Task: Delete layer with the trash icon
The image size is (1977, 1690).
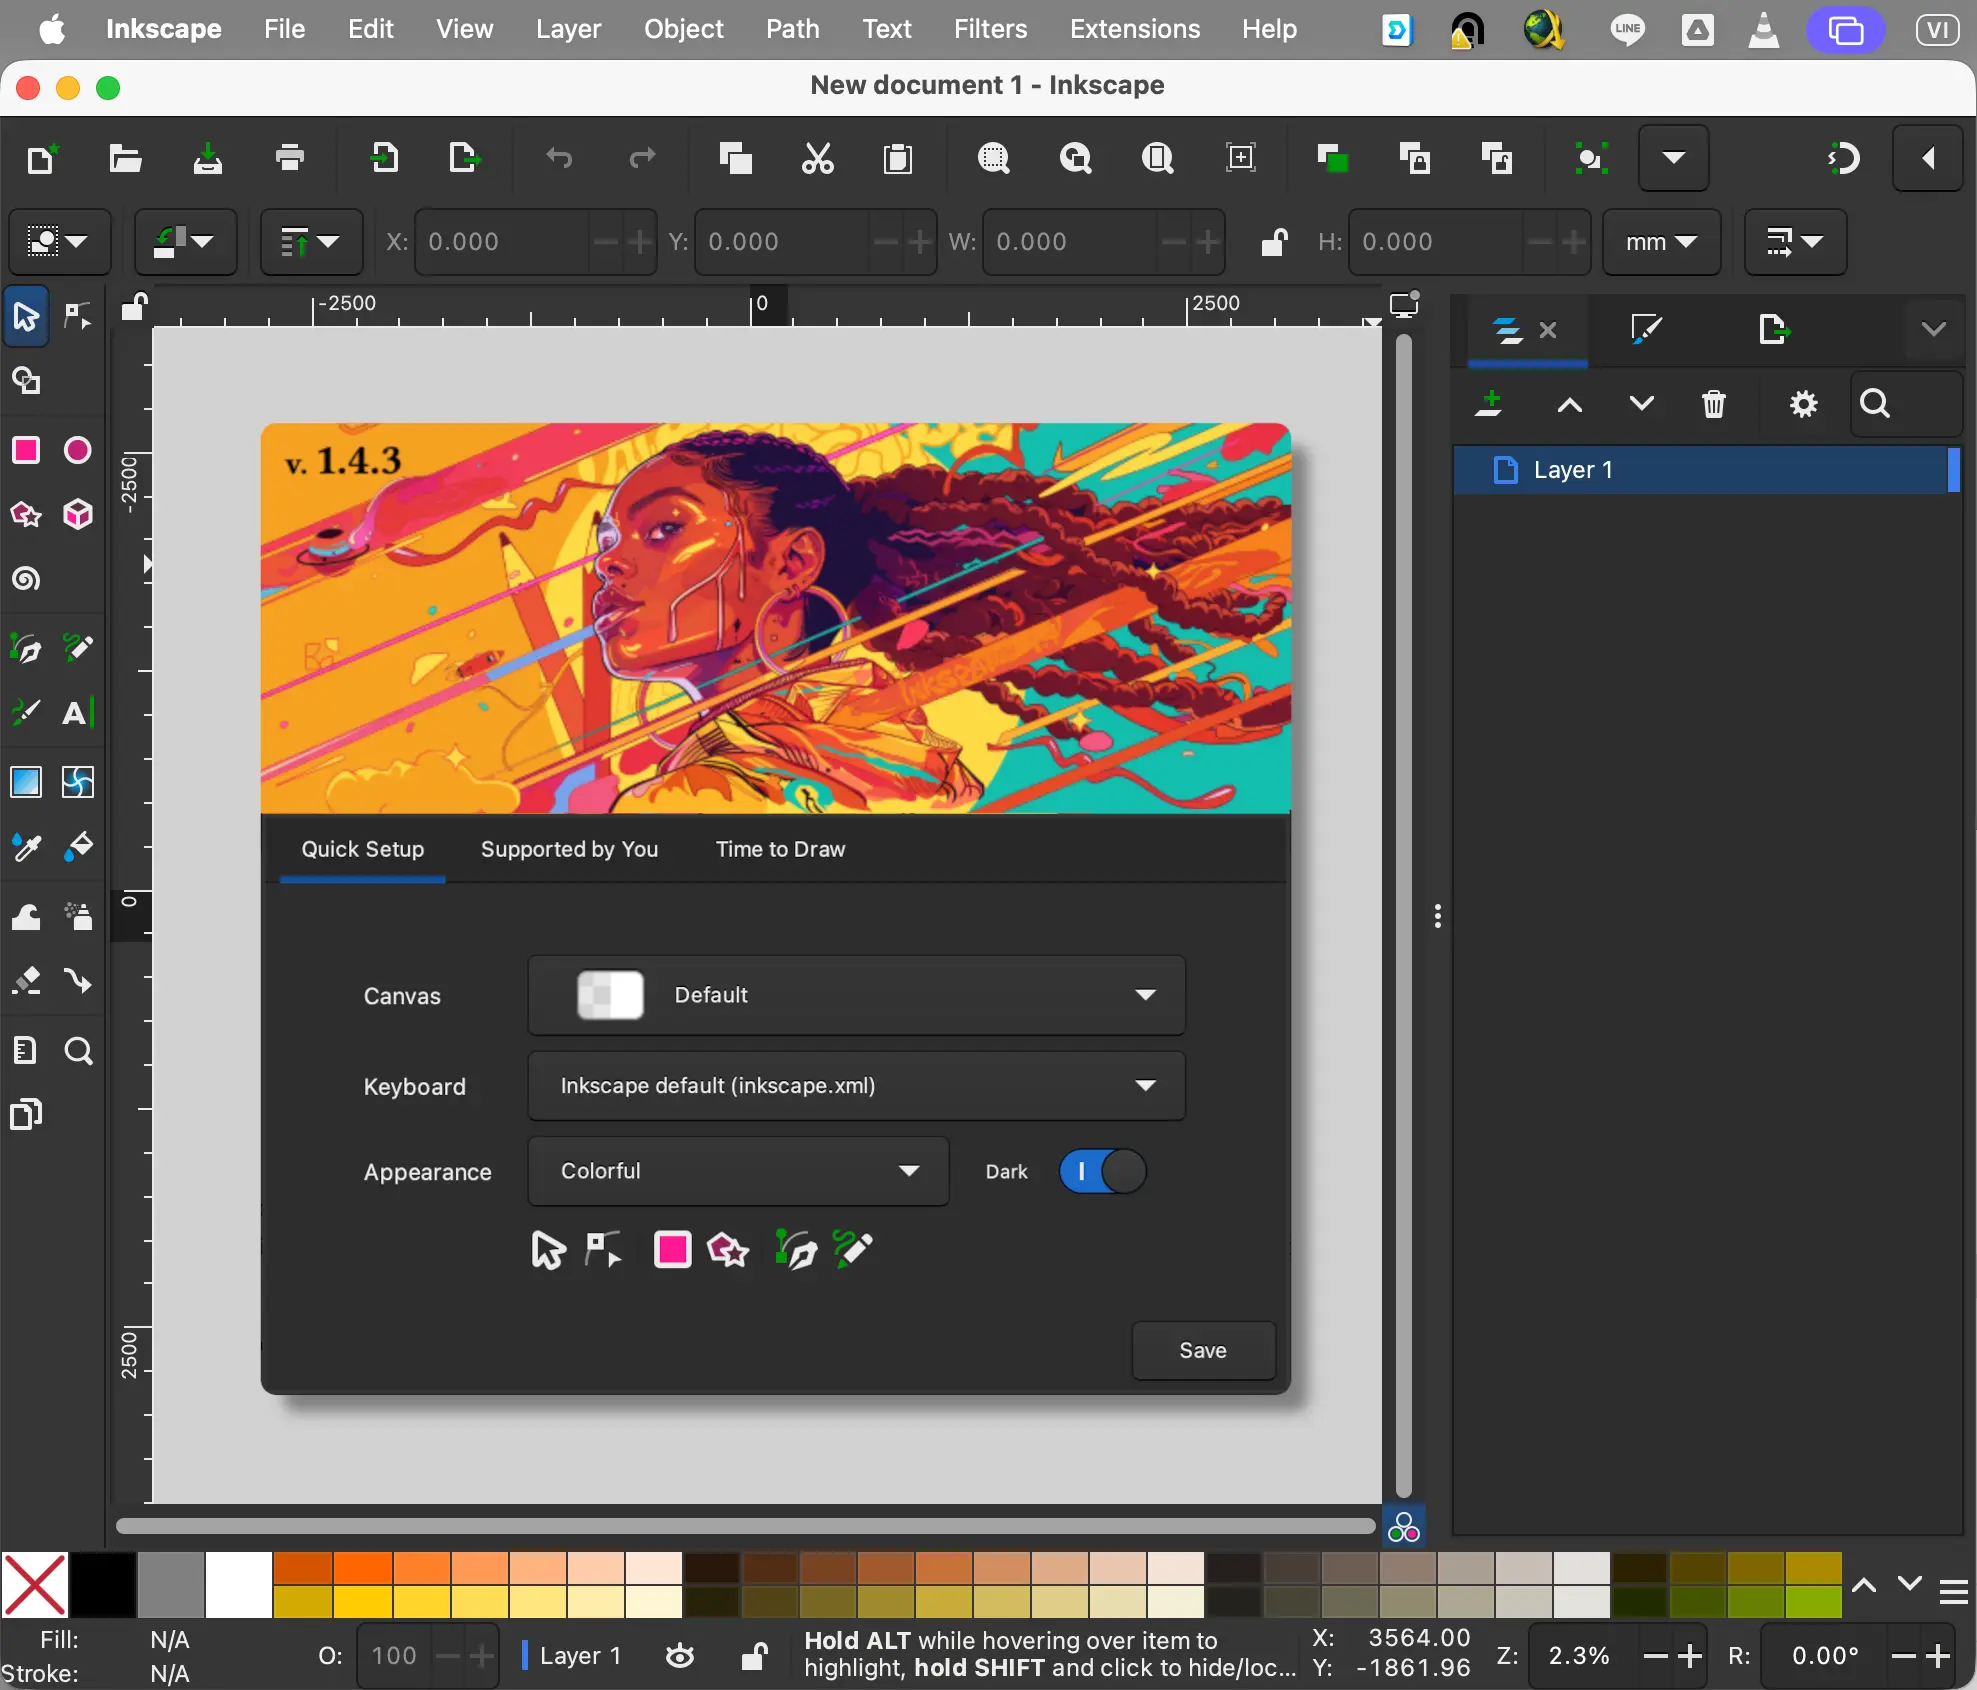Action: tap(1714, 404)
